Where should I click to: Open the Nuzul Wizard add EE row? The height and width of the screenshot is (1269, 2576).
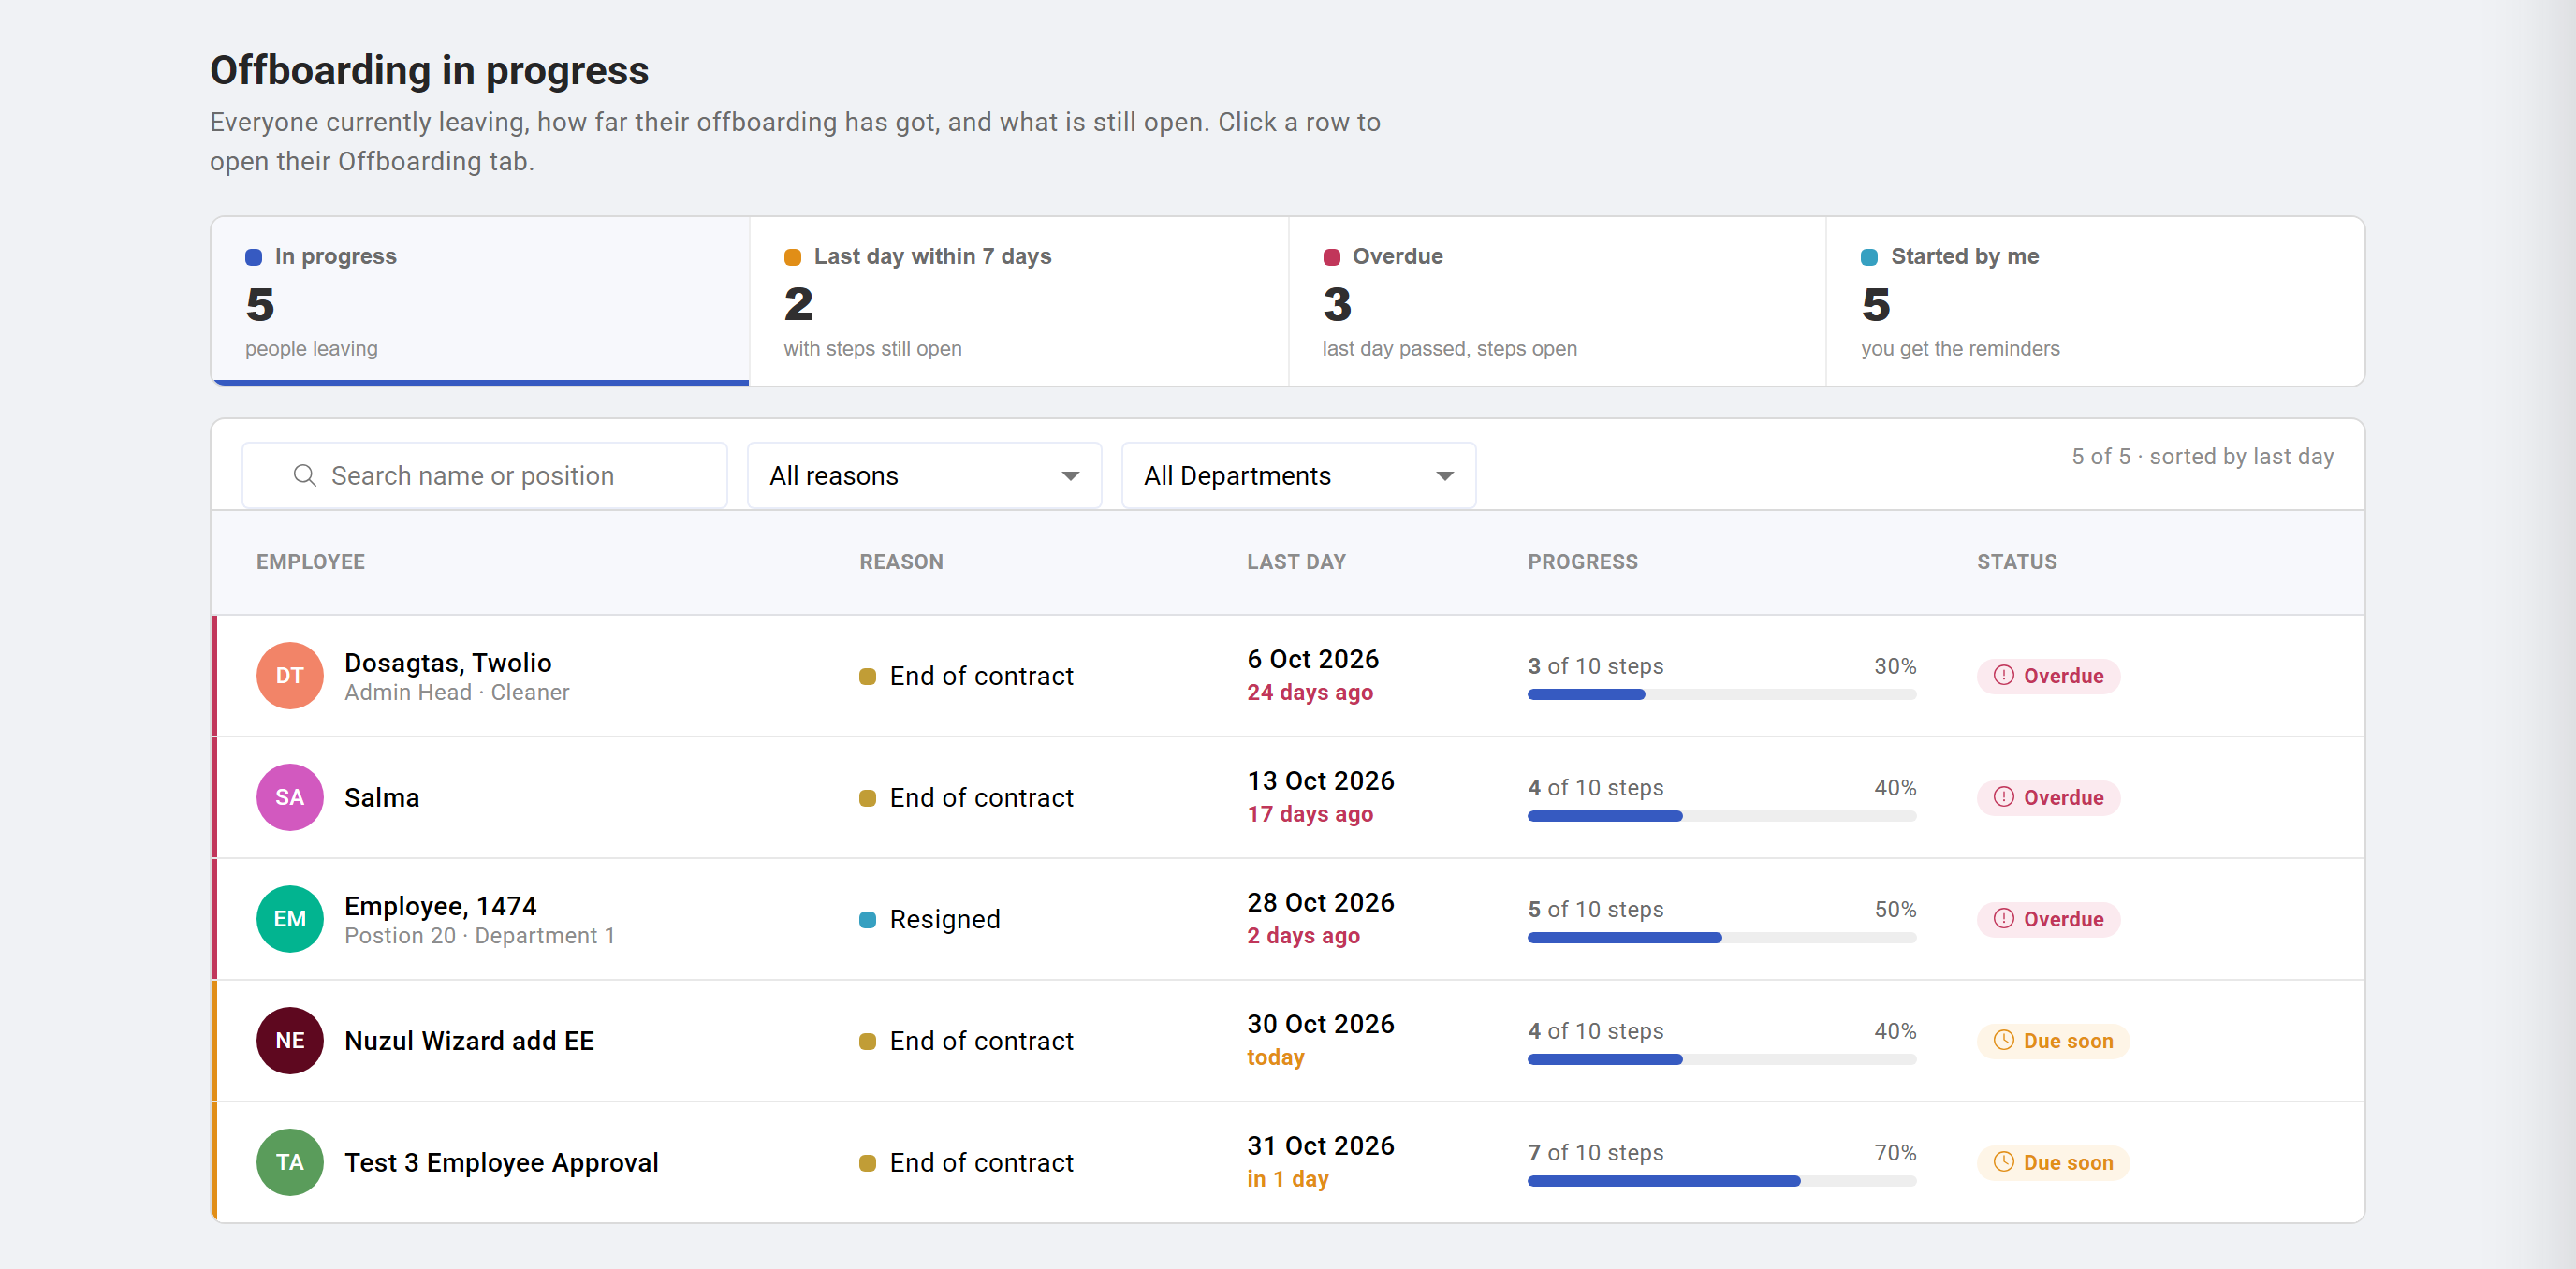pyautogui.click(x=1288, y=1041)
